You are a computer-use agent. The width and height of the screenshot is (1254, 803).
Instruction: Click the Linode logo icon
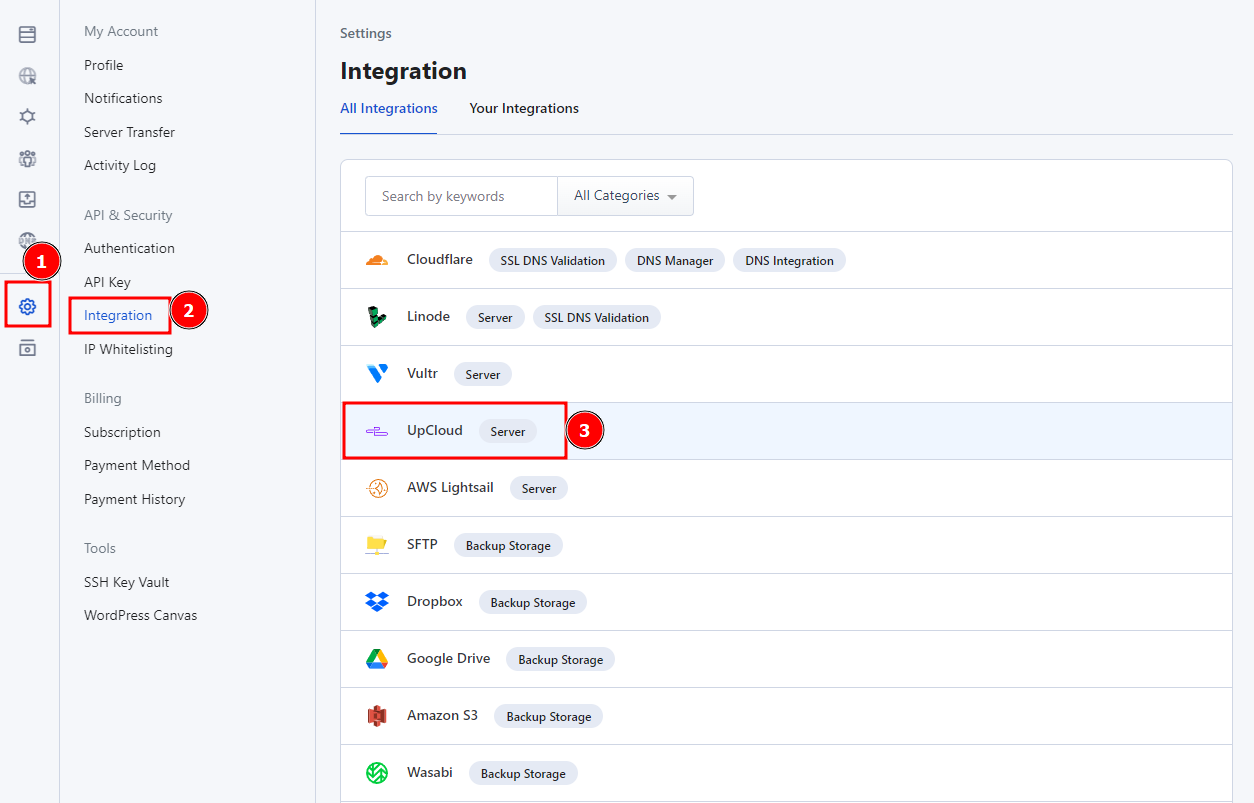click(x=376, y=317)
